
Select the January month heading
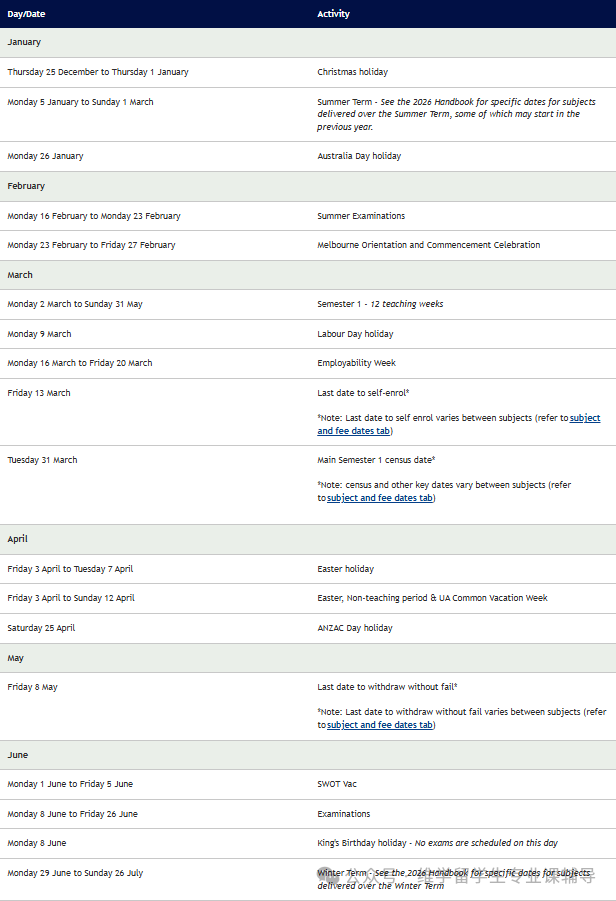point(24,42)
